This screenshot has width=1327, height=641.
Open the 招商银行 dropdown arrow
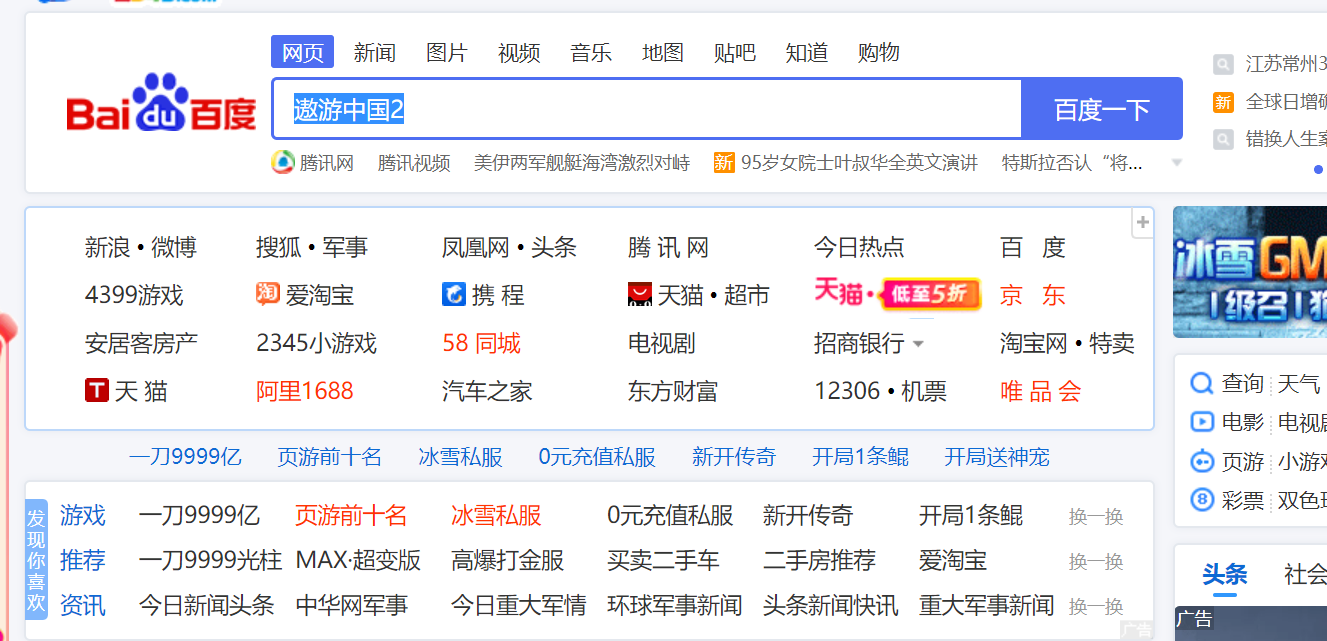pos(918,344)
